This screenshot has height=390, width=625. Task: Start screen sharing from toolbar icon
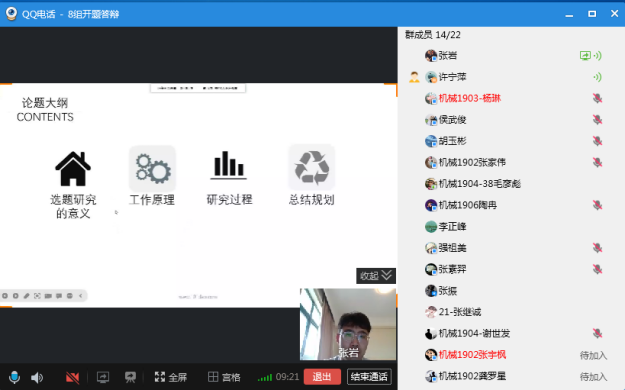click(103, 377)
